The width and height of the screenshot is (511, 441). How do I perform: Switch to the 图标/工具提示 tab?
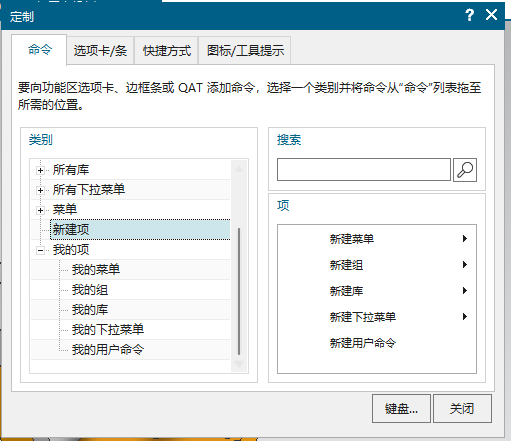[x=245, y=51]
